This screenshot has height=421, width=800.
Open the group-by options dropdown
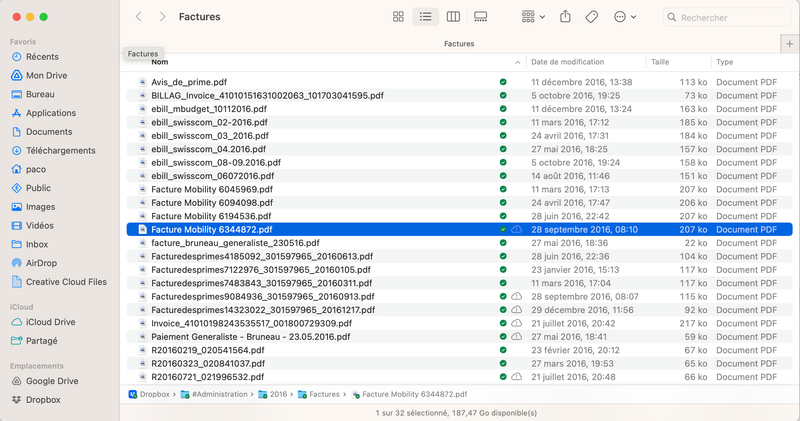[533, 17]
